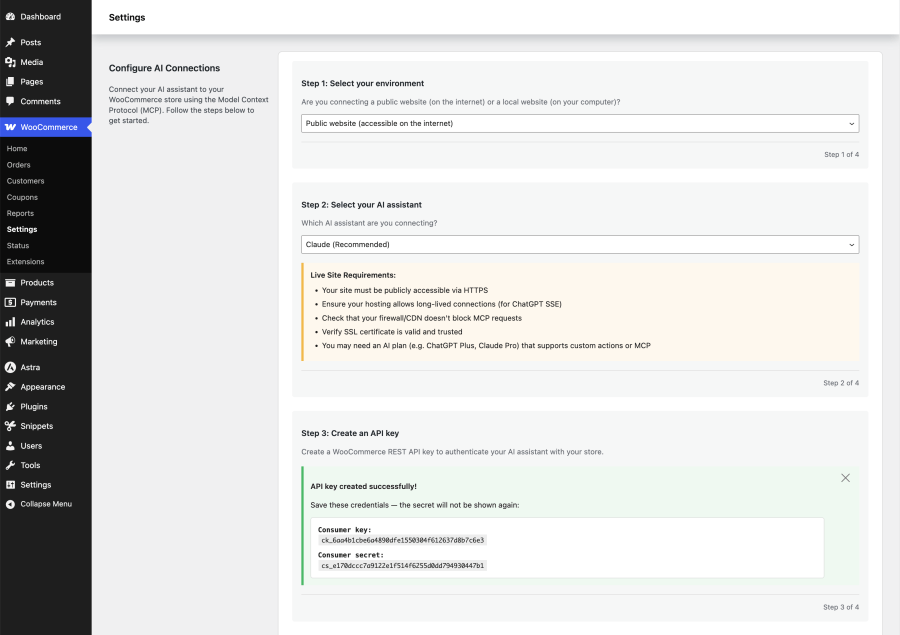Image resolution: width=900 pixels, height=635 pixels.
Task: Click the 'Step 3: Create an API key' heading
Action: (350, 433)
